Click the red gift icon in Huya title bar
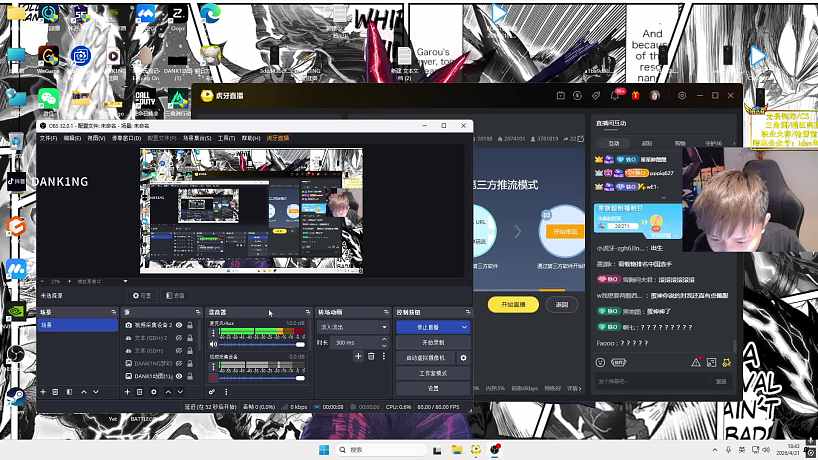This screenshot has width=818, height=460. (x=635, y=96)
